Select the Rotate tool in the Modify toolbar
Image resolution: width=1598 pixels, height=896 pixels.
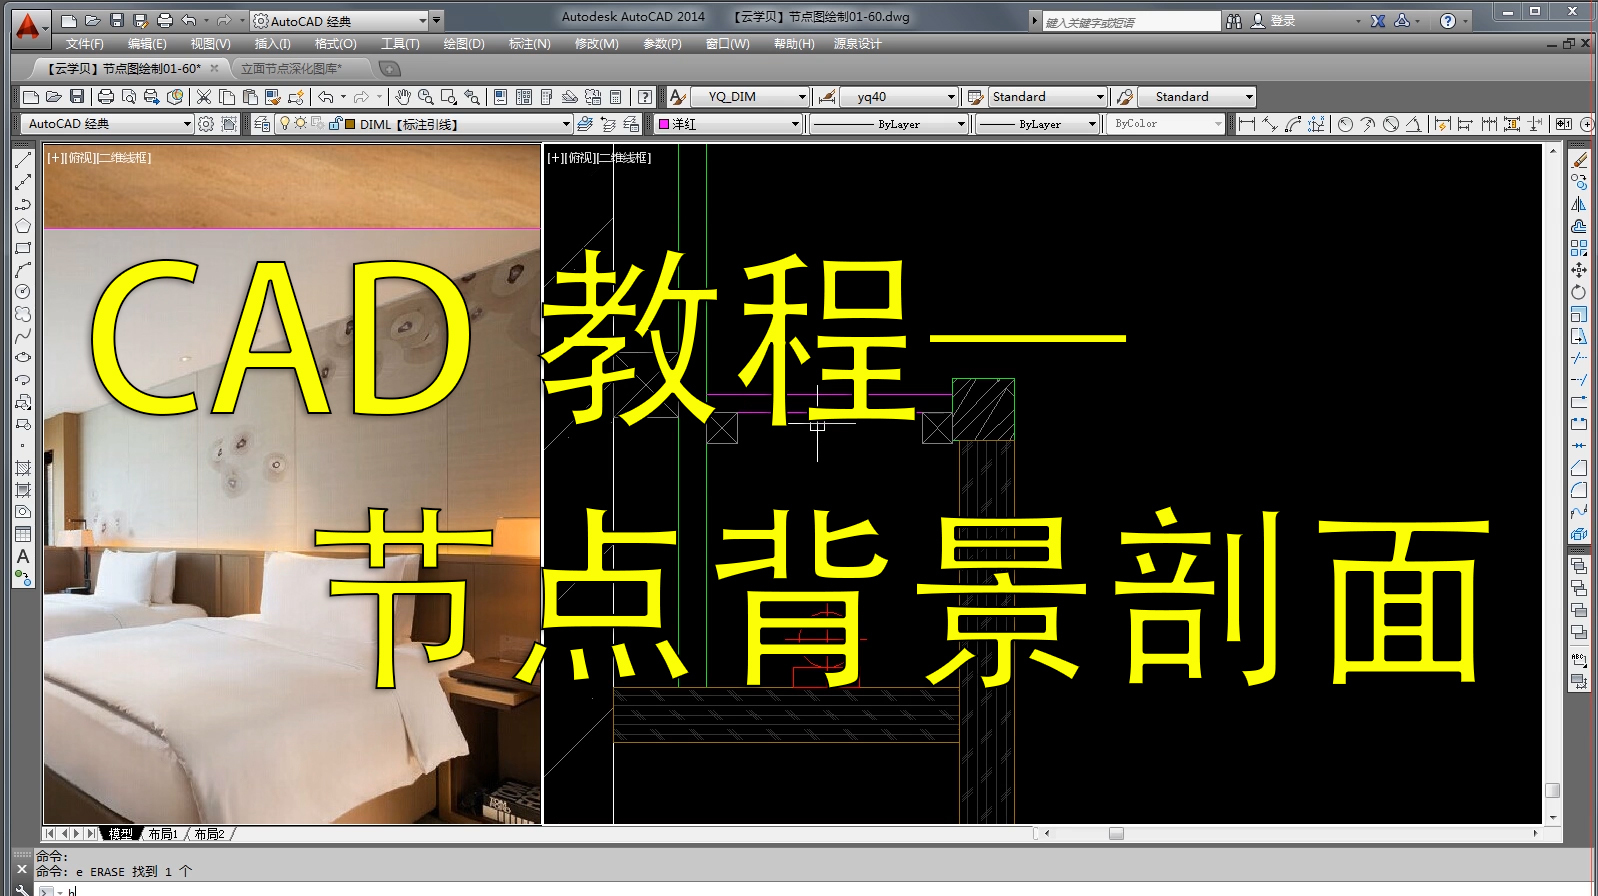(1579, 292)
